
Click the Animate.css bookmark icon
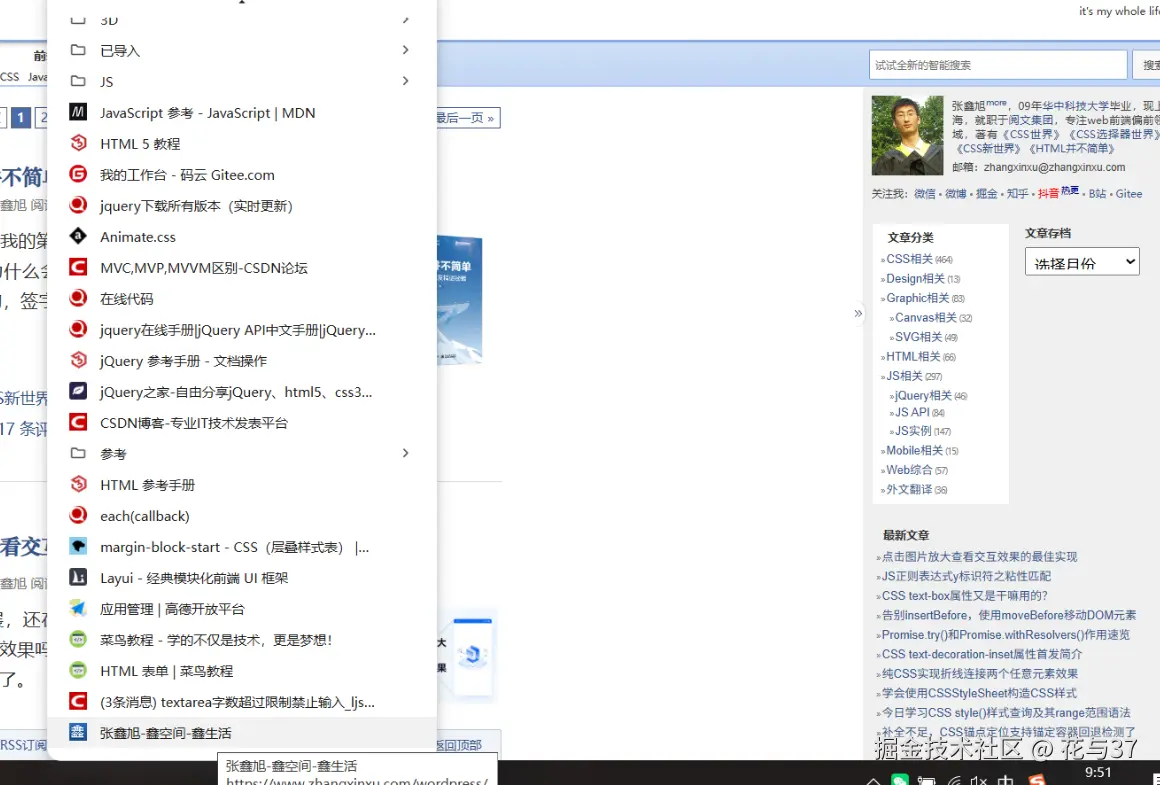pyautogui.click(x=77, y=236)
